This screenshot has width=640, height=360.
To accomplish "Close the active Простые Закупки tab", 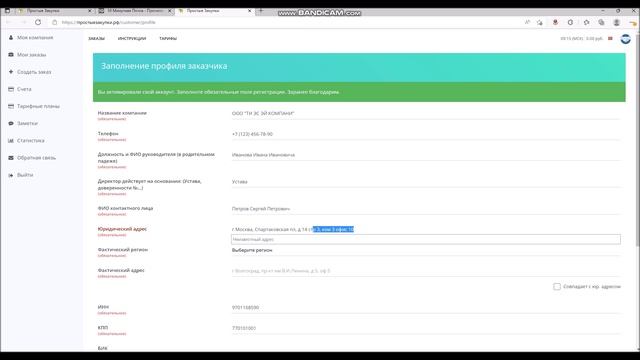I will click(250, 11).
